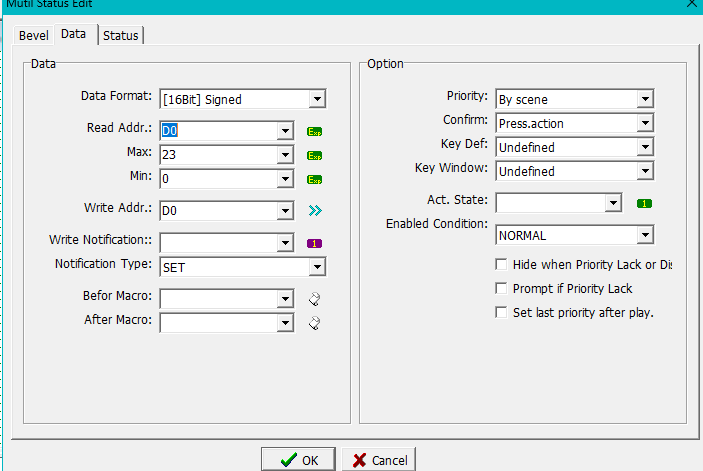The height and width of the screenshot is (471, 703).
Task: Expand the Priority dropdown list
Action: pyautogui.click(x=644, y=99)
